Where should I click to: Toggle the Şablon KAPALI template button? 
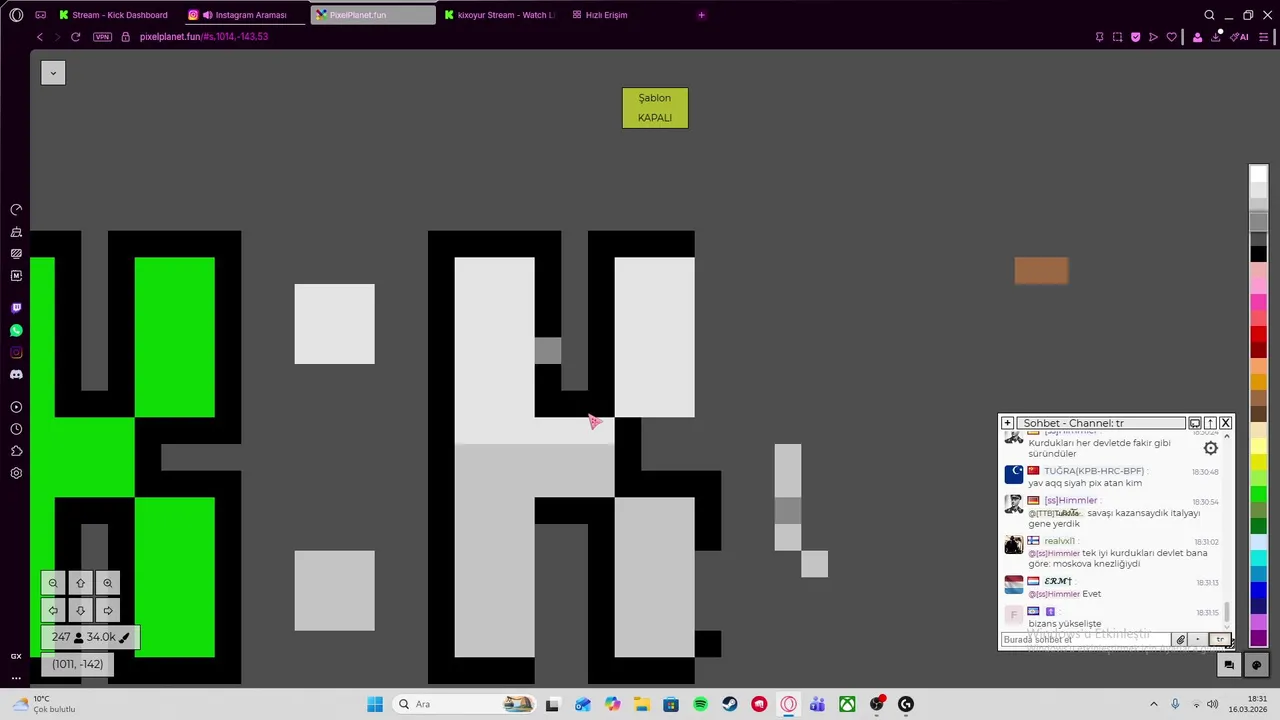click(x=655, y=108)
